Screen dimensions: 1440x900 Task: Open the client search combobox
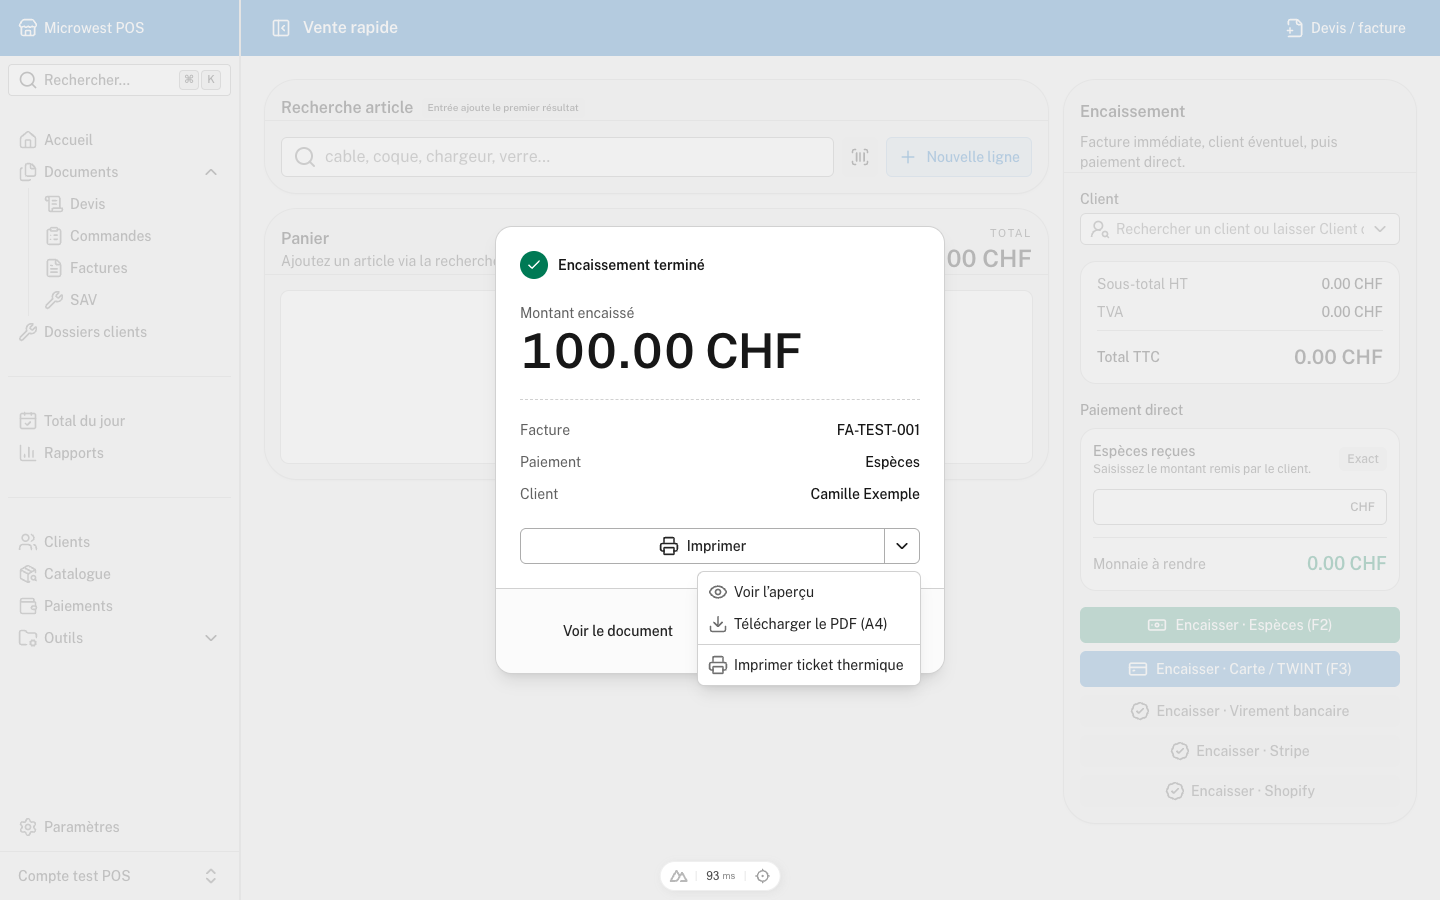click(x=1240, y=229)
